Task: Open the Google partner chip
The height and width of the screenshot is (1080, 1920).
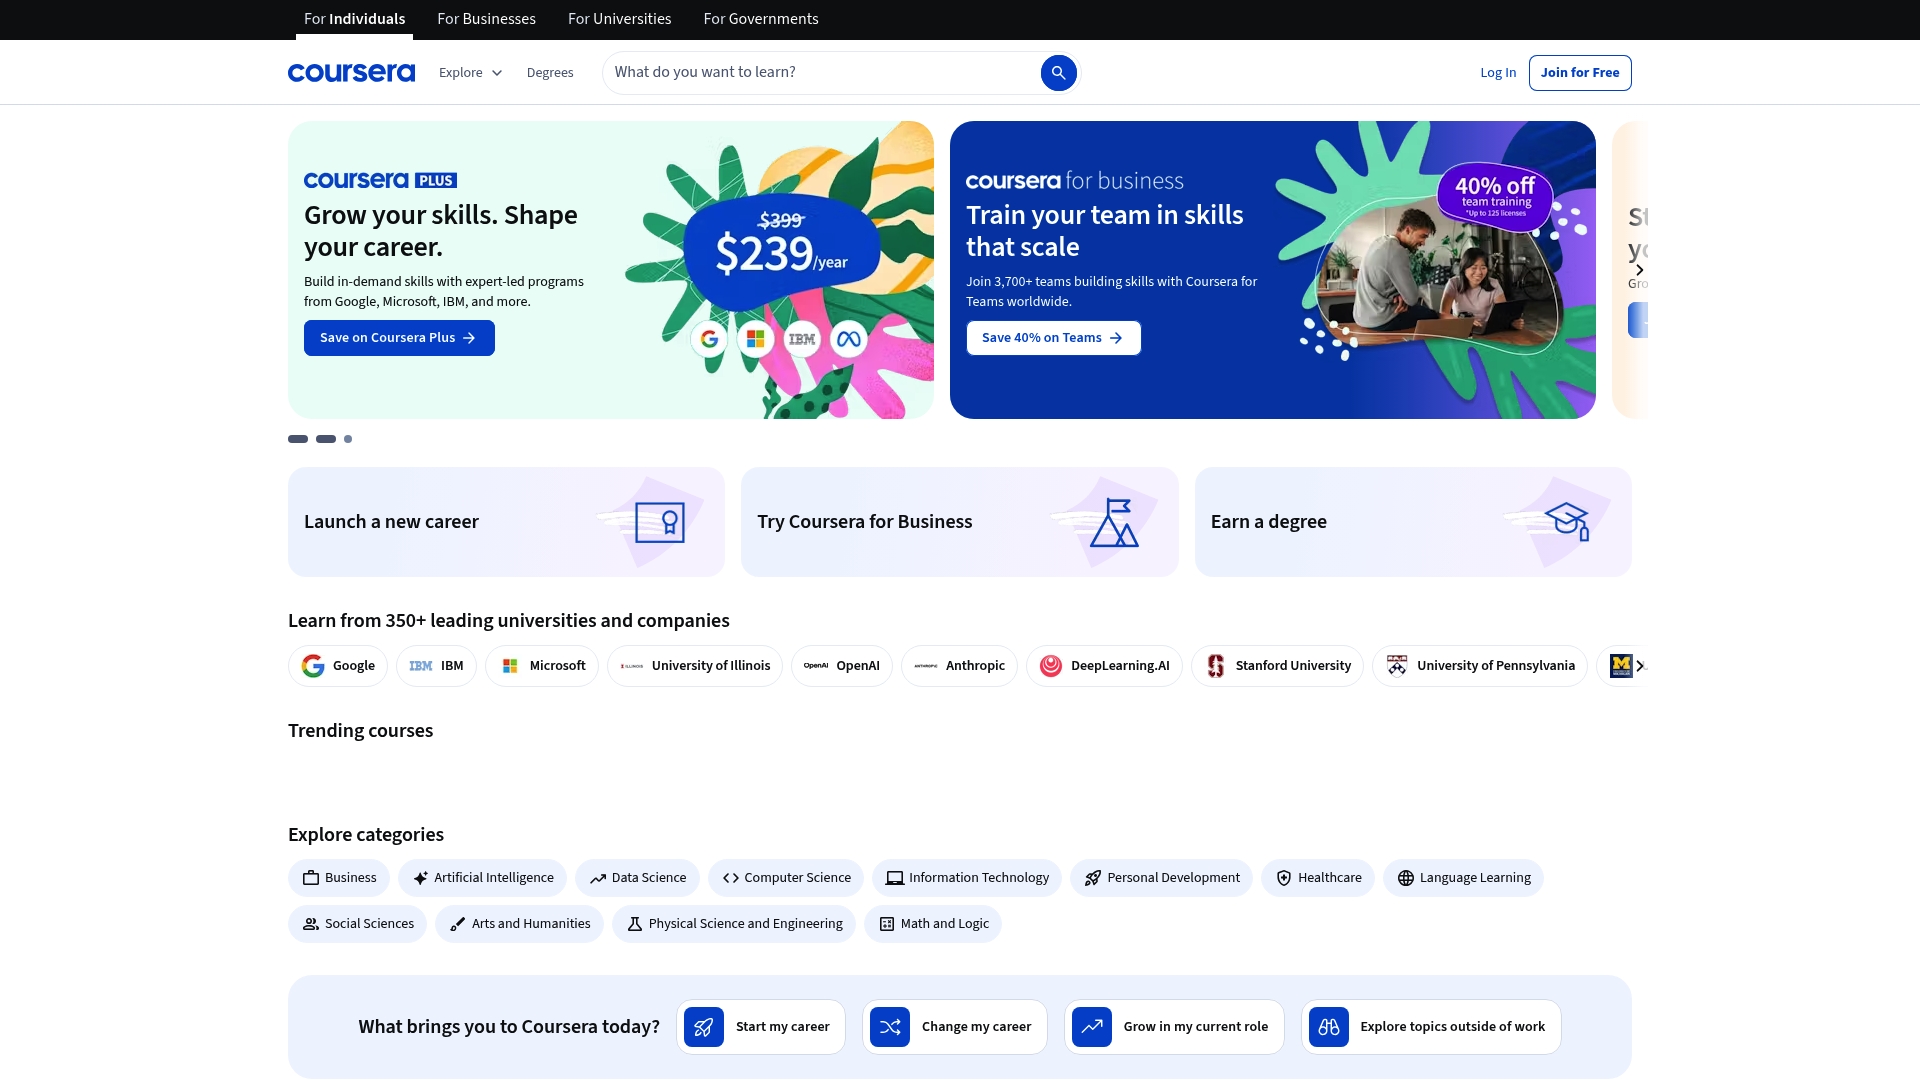Action: [338, 666]
